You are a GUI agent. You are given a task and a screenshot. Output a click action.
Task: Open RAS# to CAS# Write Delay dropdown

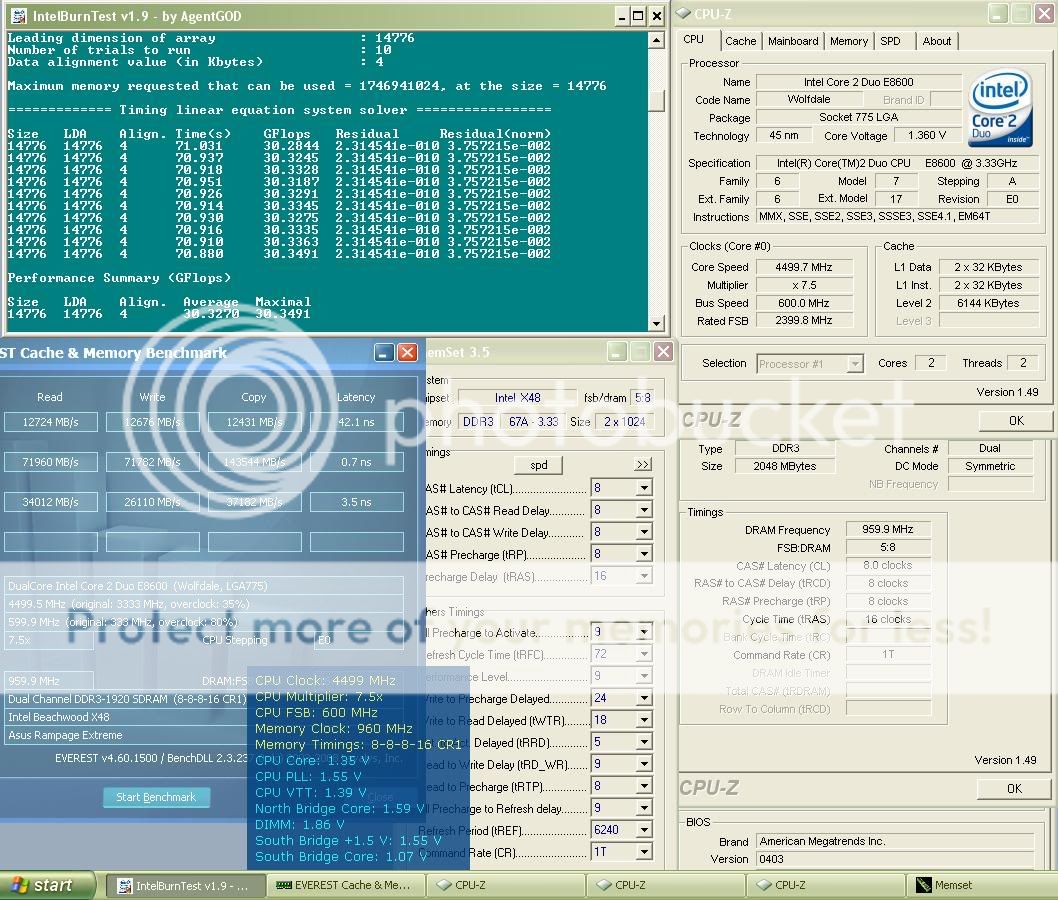click(644, 532)
